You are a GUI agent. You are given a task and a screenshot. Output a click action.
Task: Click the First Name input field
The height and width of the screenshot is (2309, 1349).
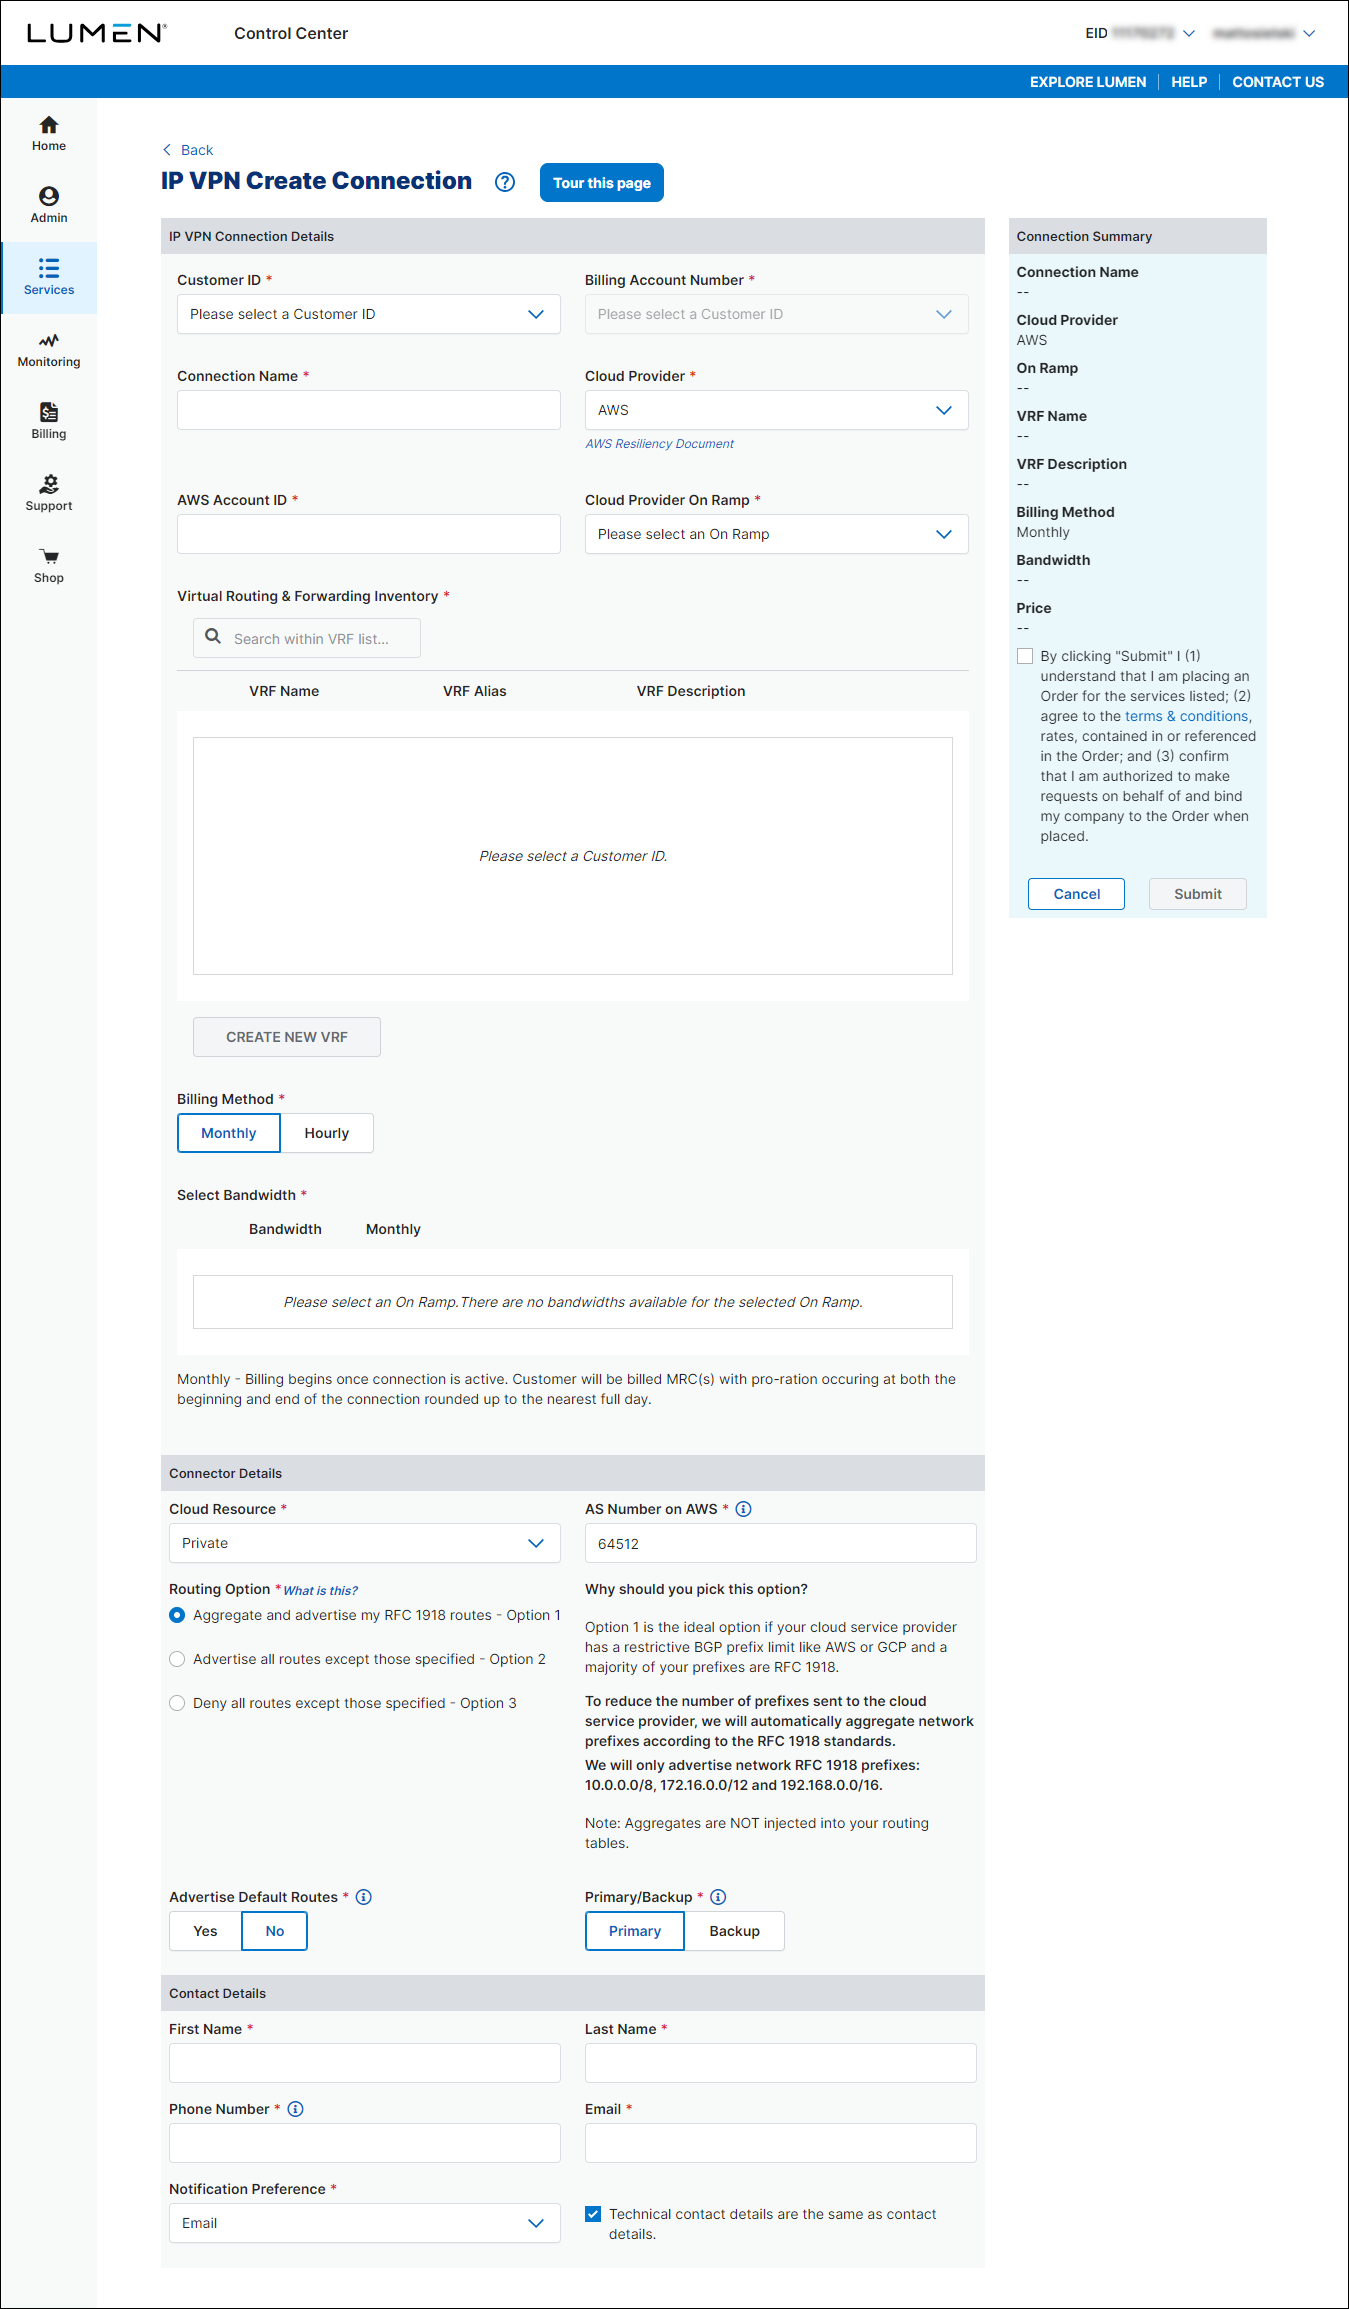coord(365,2063)
